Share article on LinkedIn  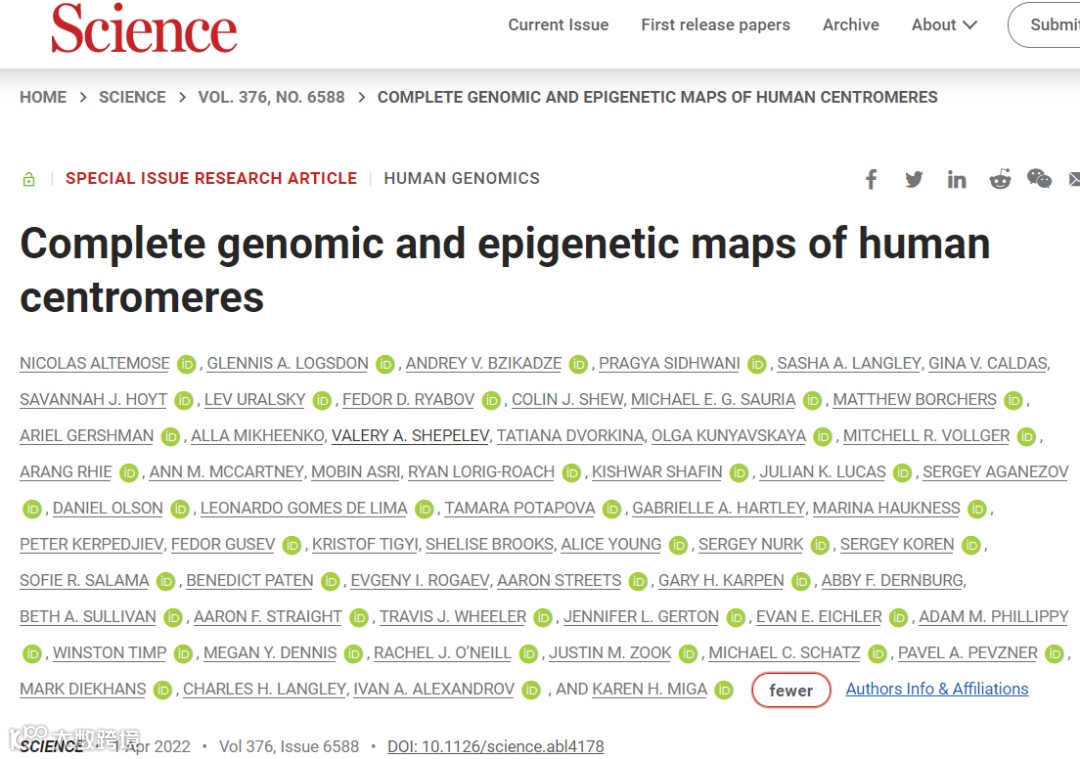tap(957, 179)
